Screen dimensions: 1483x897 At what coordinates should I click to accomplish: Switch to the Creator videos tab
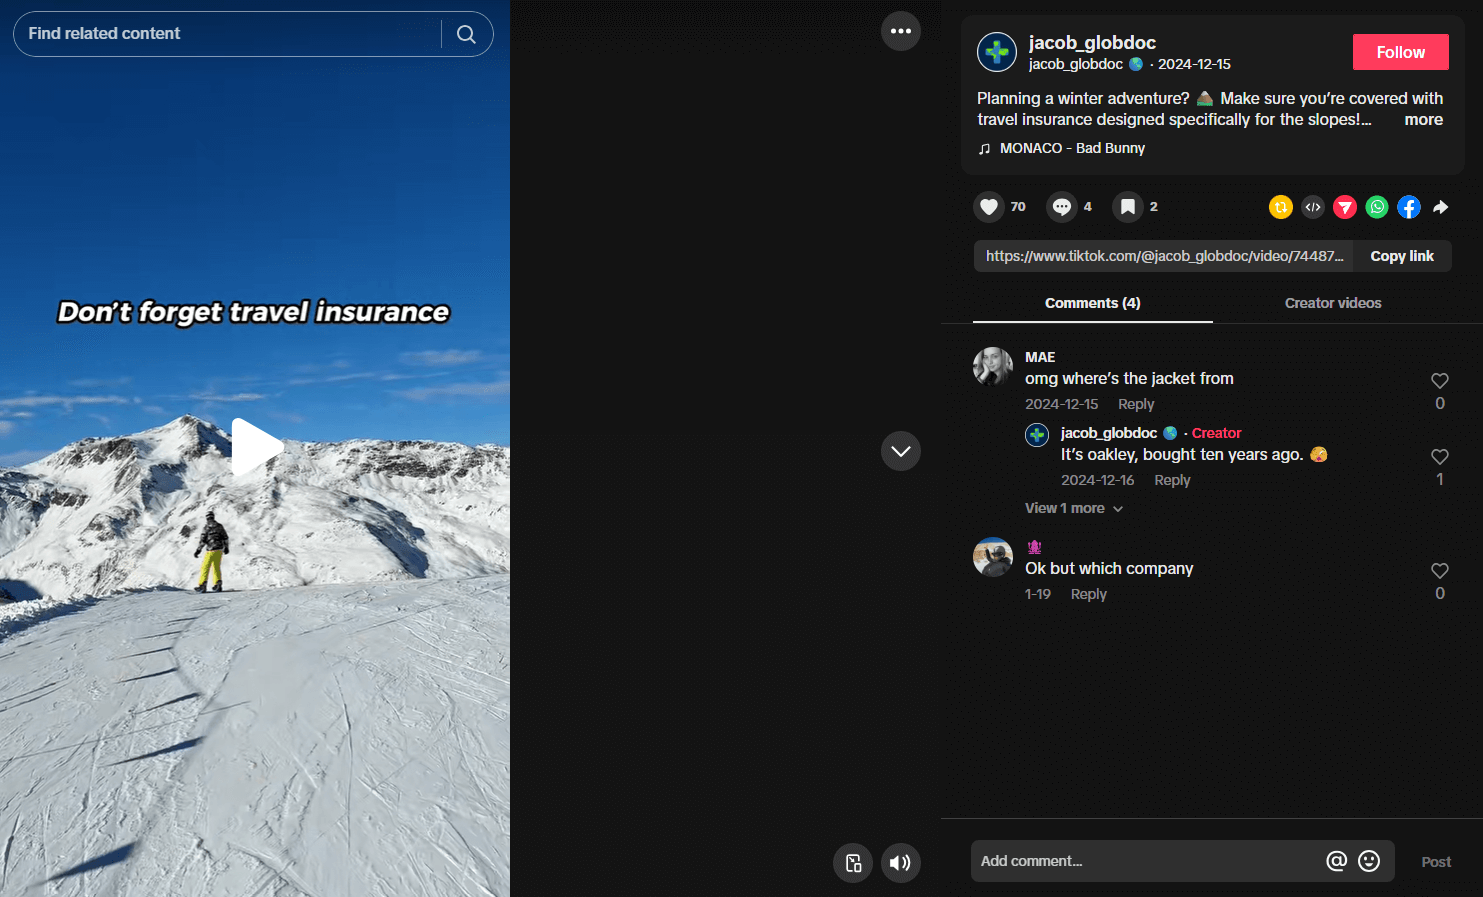tap(1333, 302)
